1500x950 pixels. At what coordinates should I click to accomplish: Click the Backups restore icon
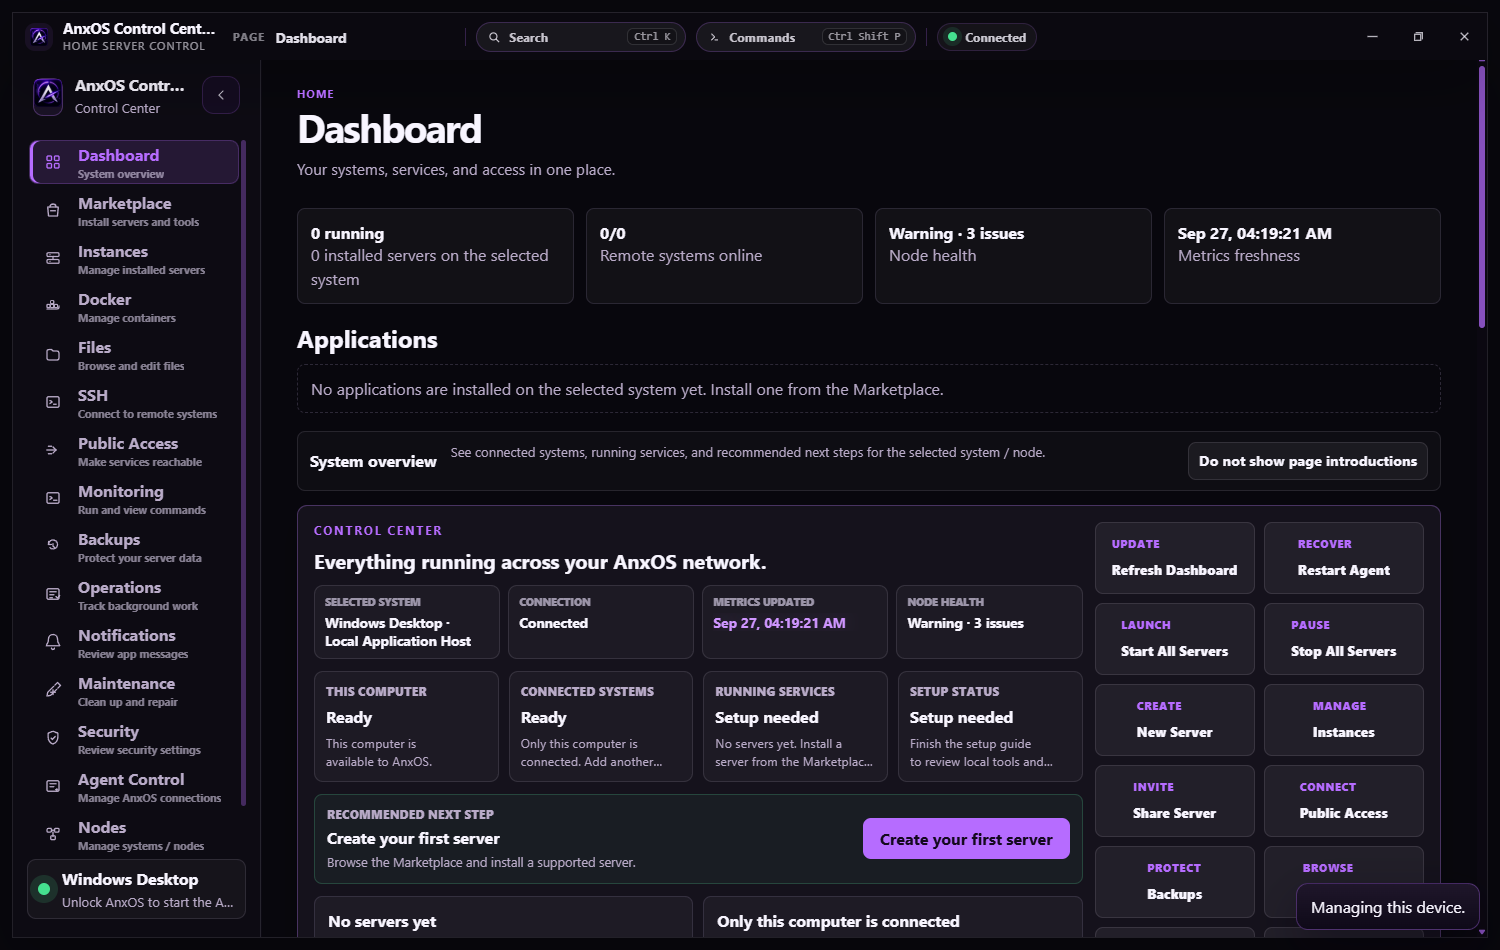[53, 546]
